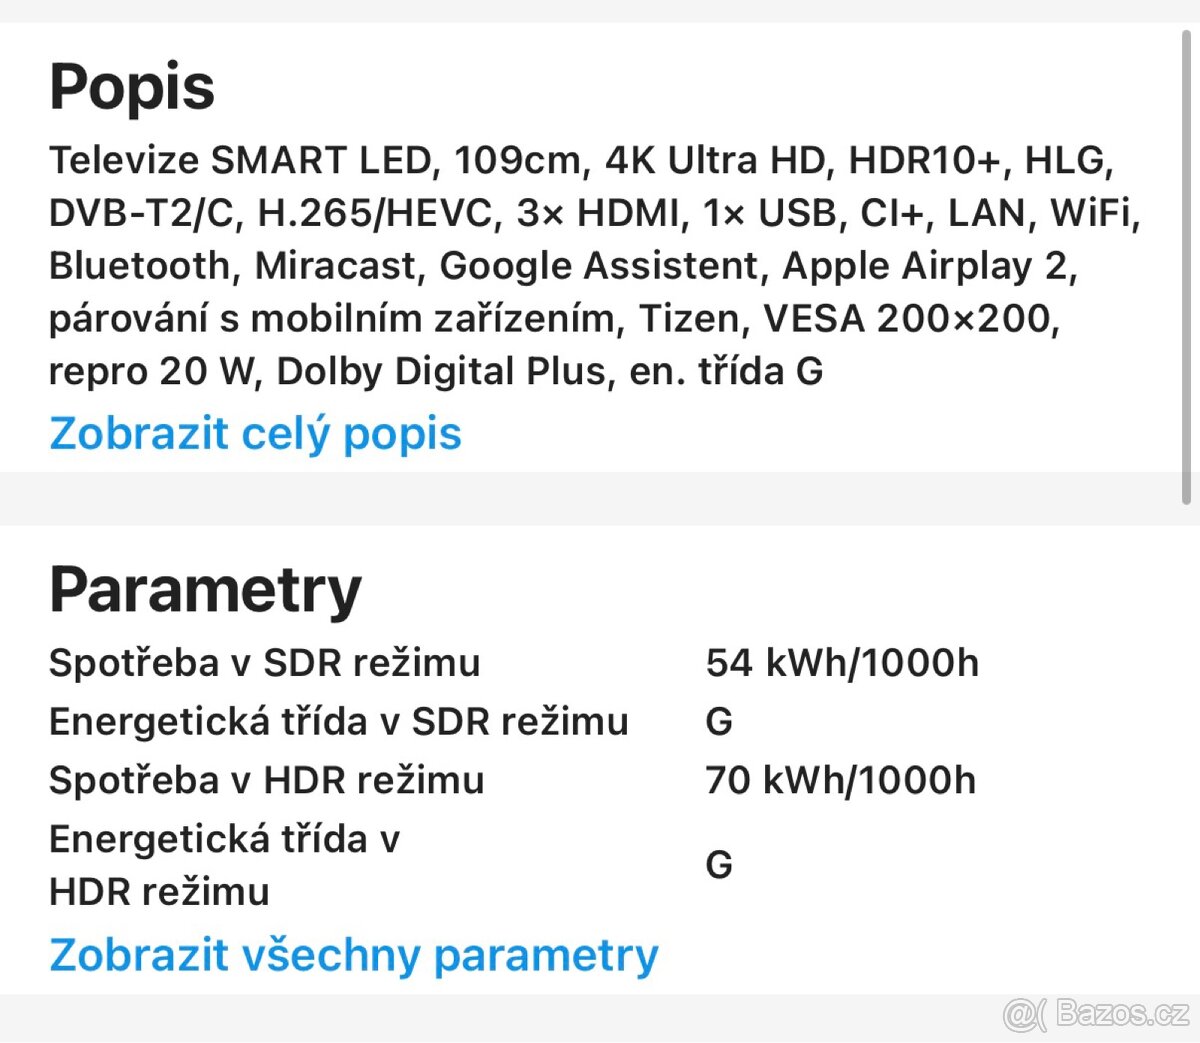Viewport: 1200px width, 1043px height.
Task: Click "Energetická třída v HDR režimu" label
Action: pyautogui.click(x=224, y=865)
